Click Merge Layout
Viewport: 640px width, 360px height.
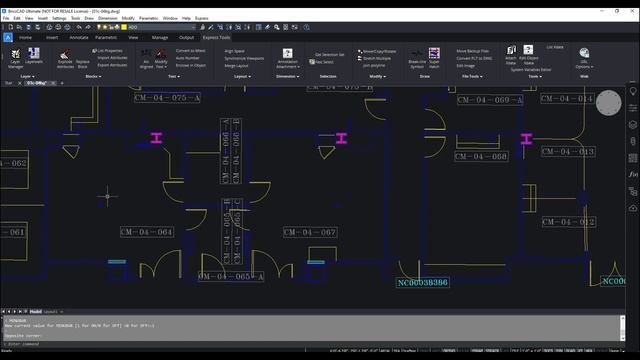[236, 66]
